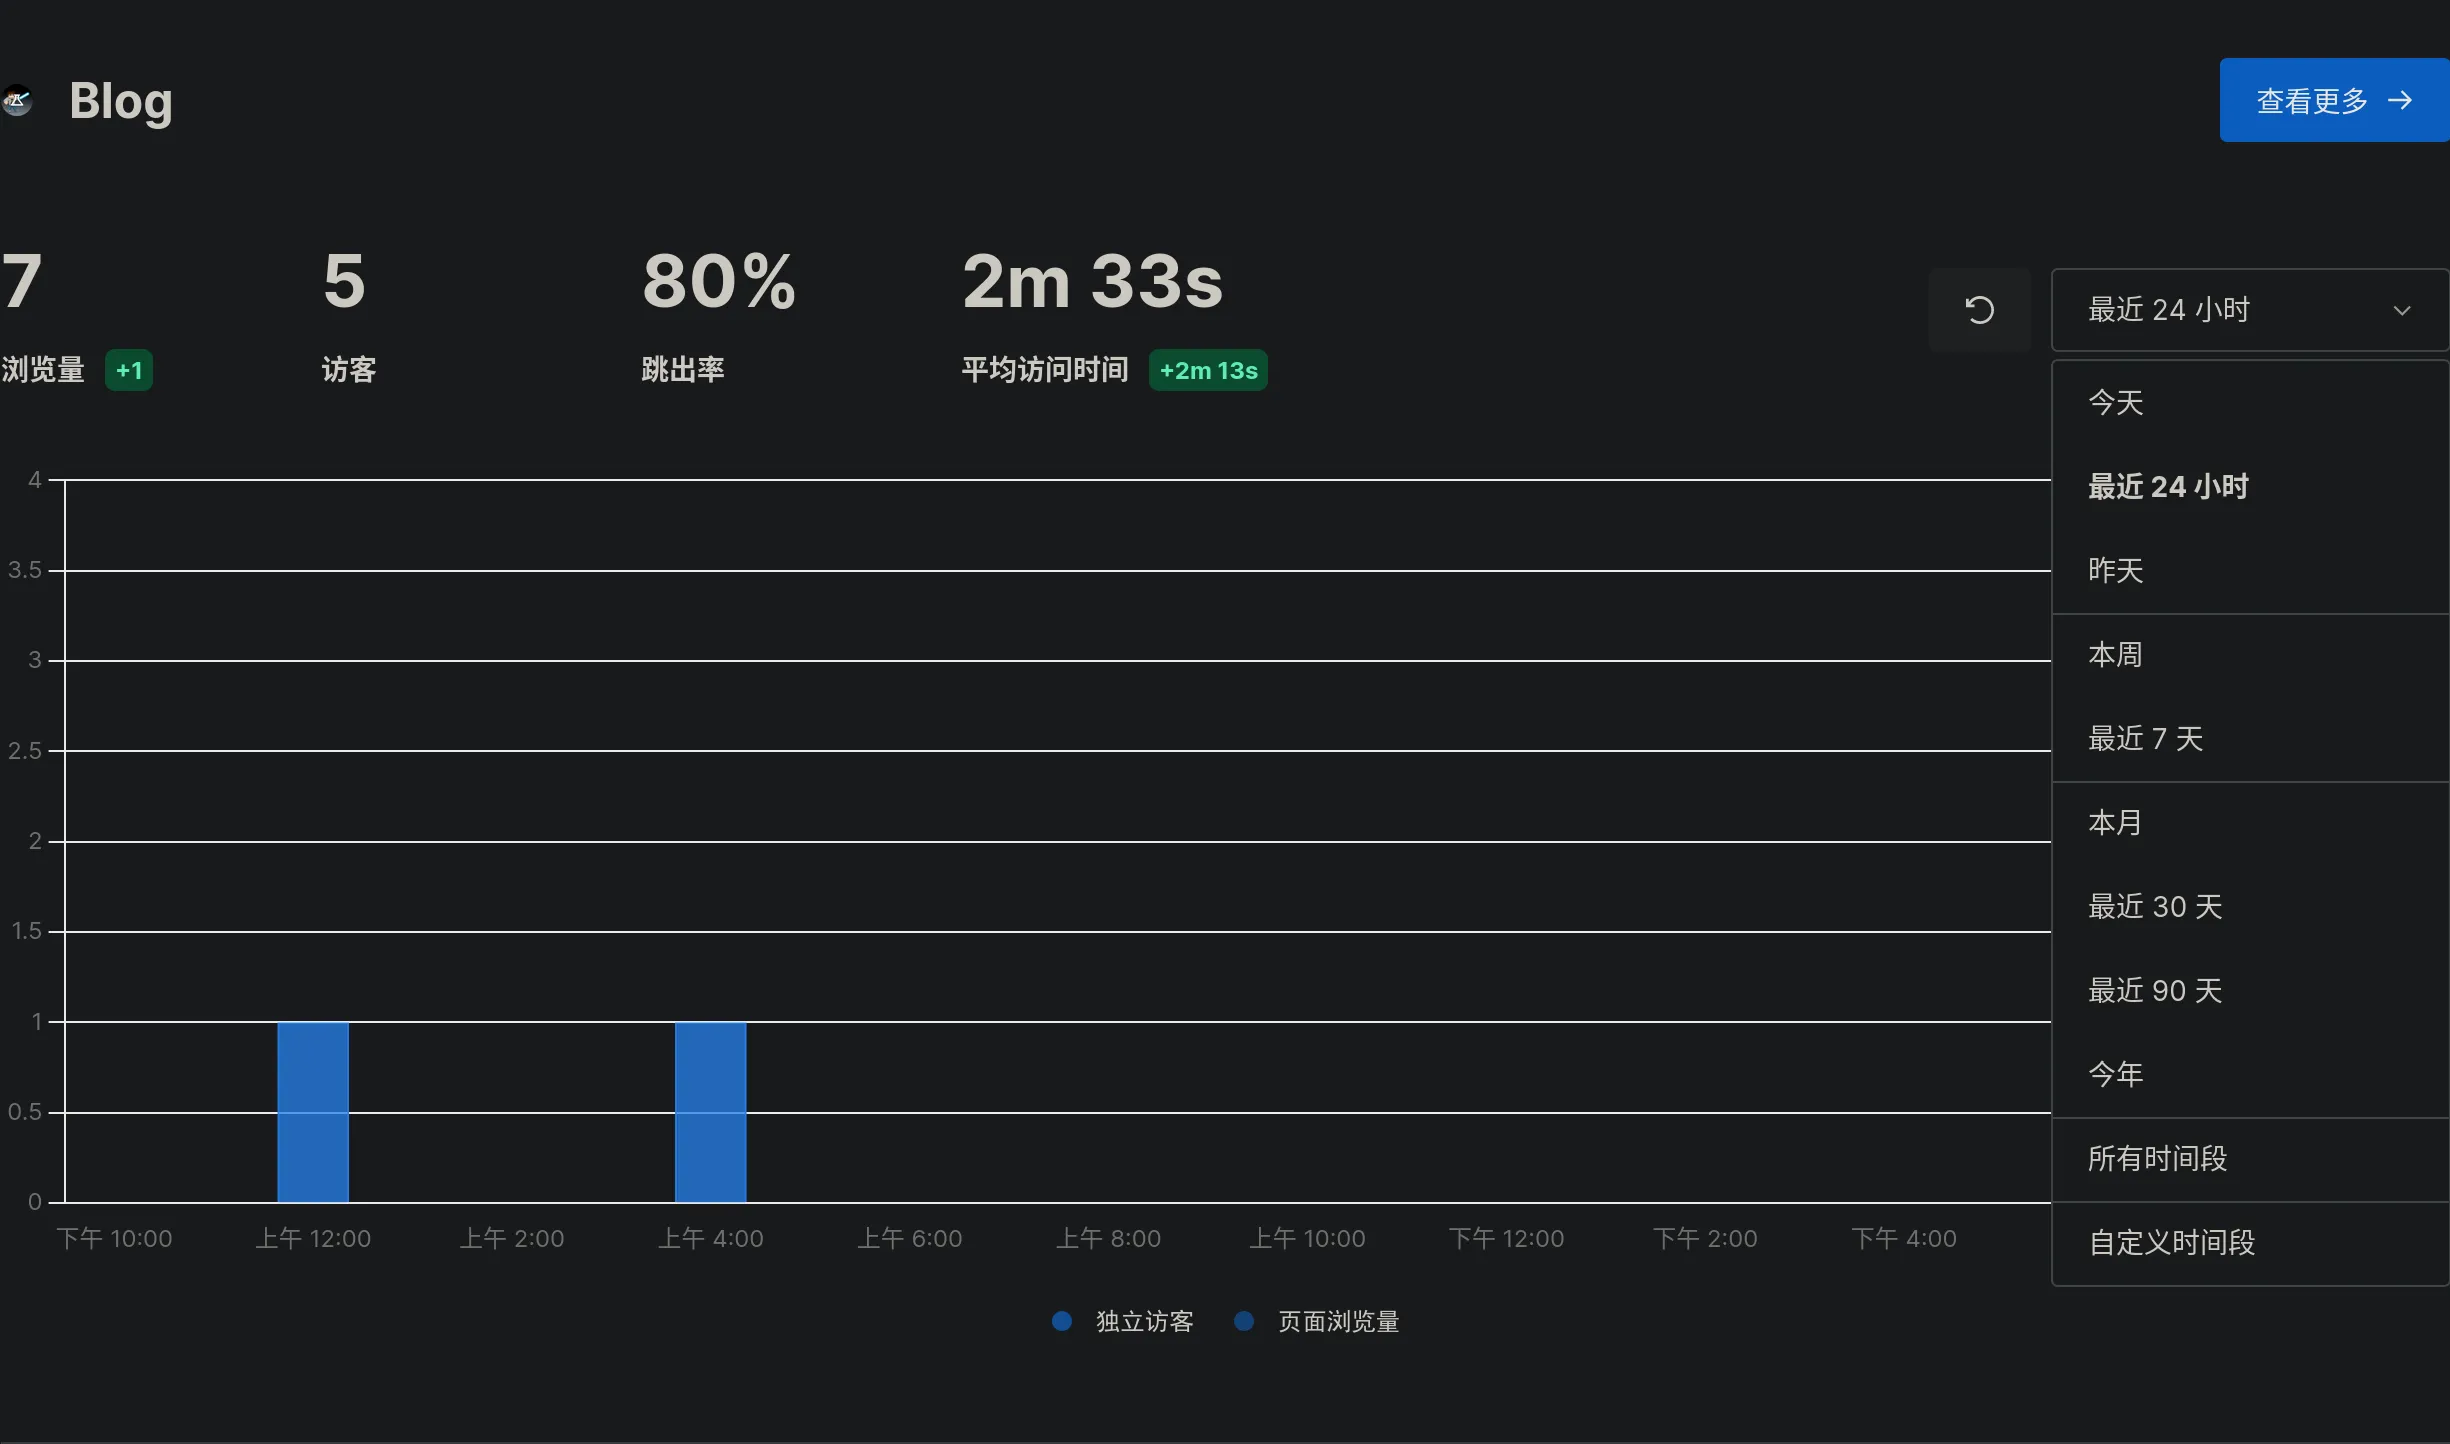2450x1444 pixels.
Task: Pick 最近 7 天 option
Action: point(2146,738)
